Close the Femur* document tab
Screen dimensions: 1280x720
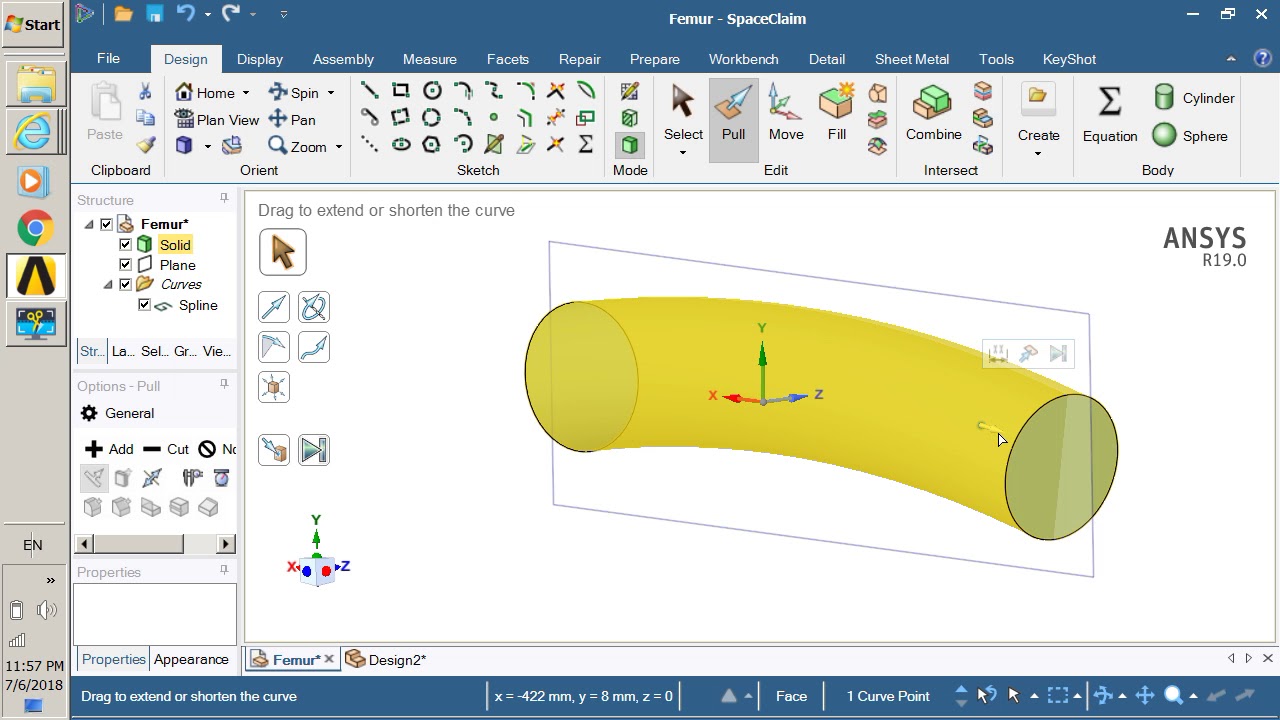pyautogui.click(x=329, y=660)
